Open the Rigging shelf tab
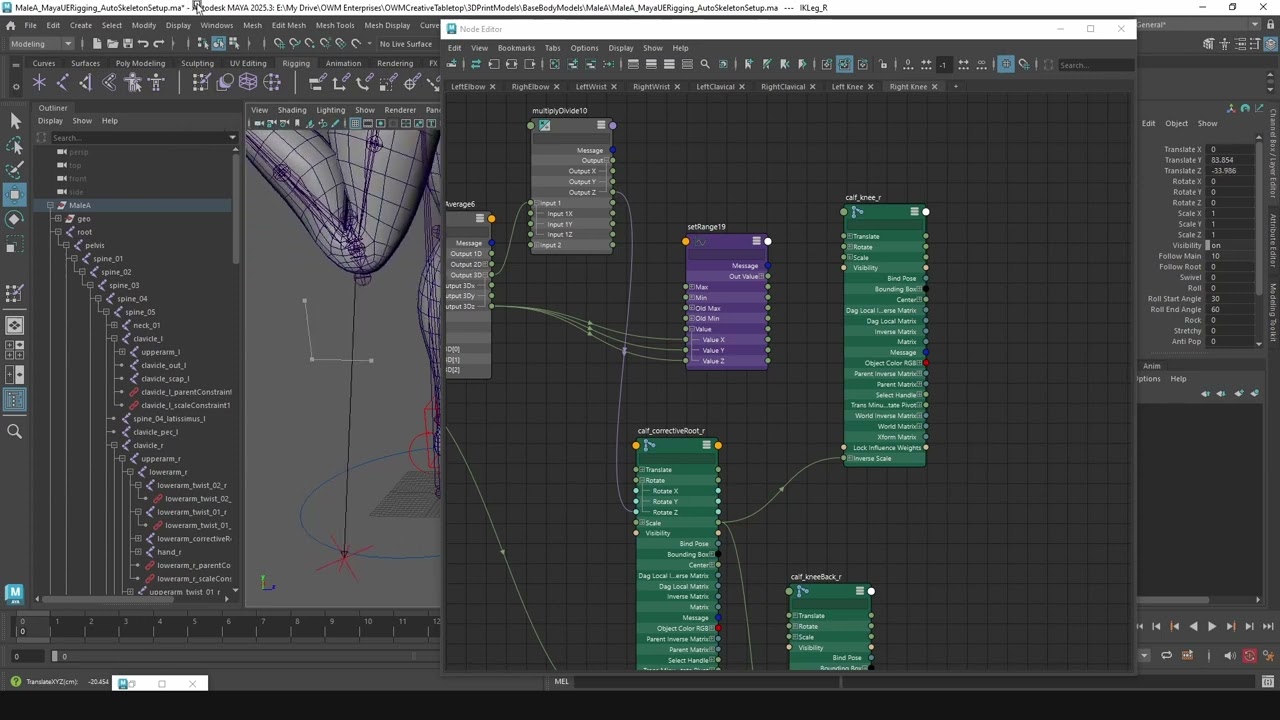 (x=296, y=63)
